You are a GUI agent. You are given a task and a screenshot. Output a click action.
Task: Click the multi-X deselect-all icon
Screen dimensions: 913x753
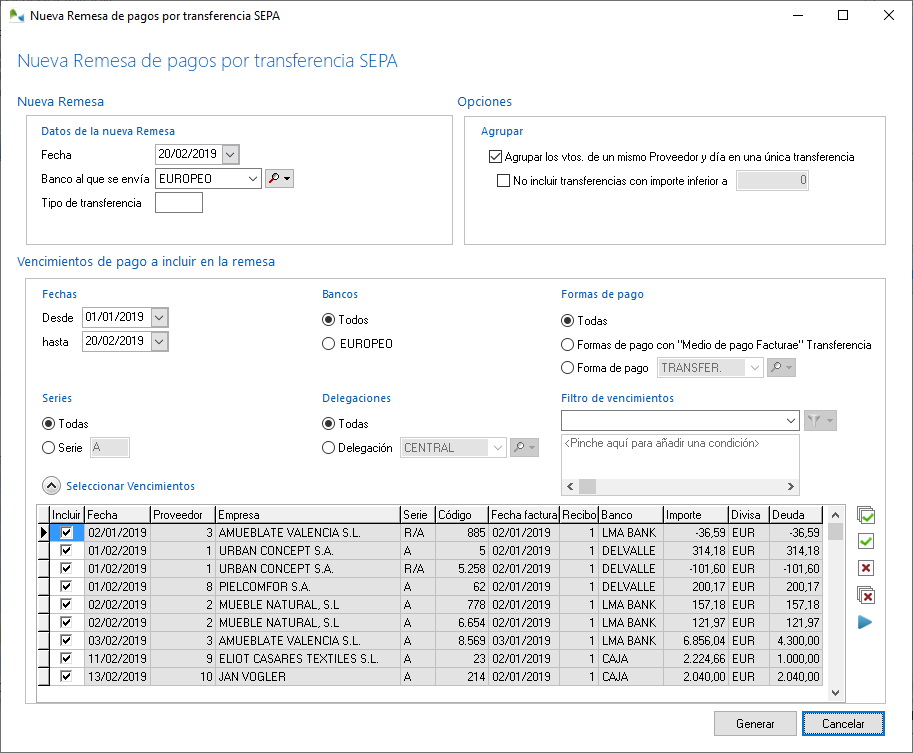tap(866, 592)
